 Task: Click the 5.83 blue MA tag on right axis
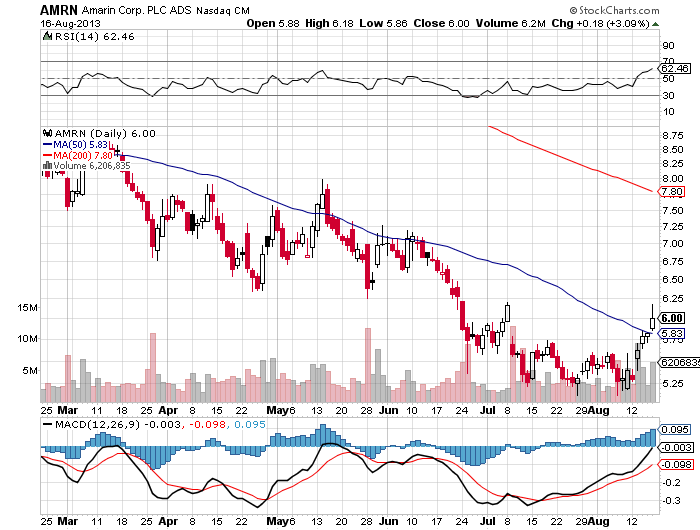click(x=672, y=334)
